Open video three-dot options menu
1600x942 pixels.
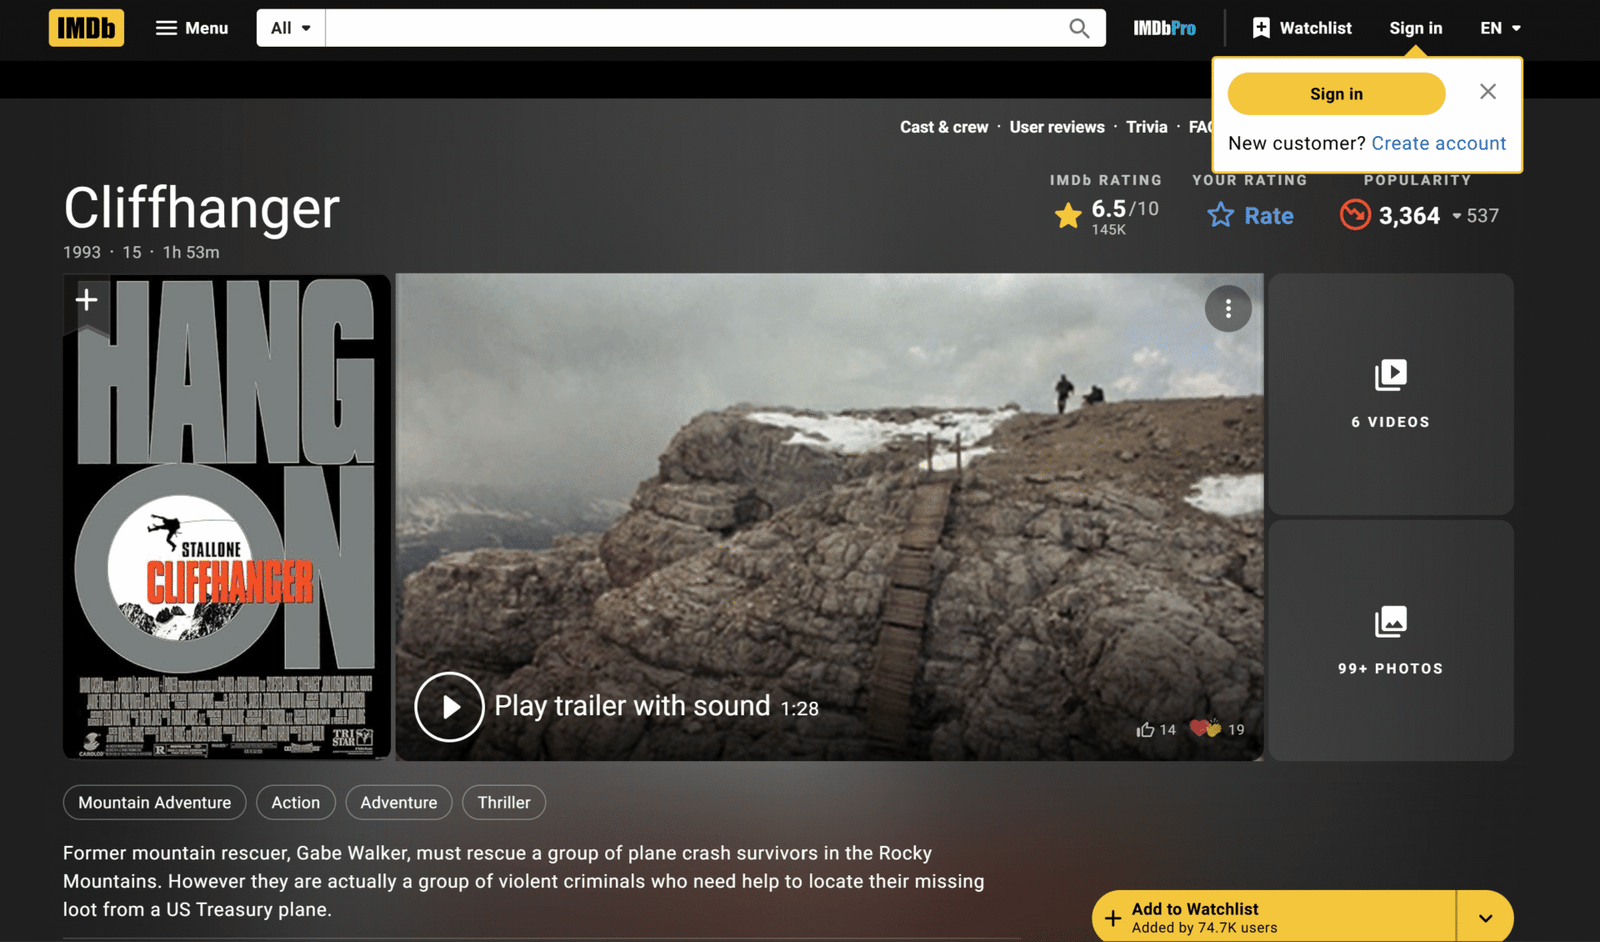click(1228, 309)
